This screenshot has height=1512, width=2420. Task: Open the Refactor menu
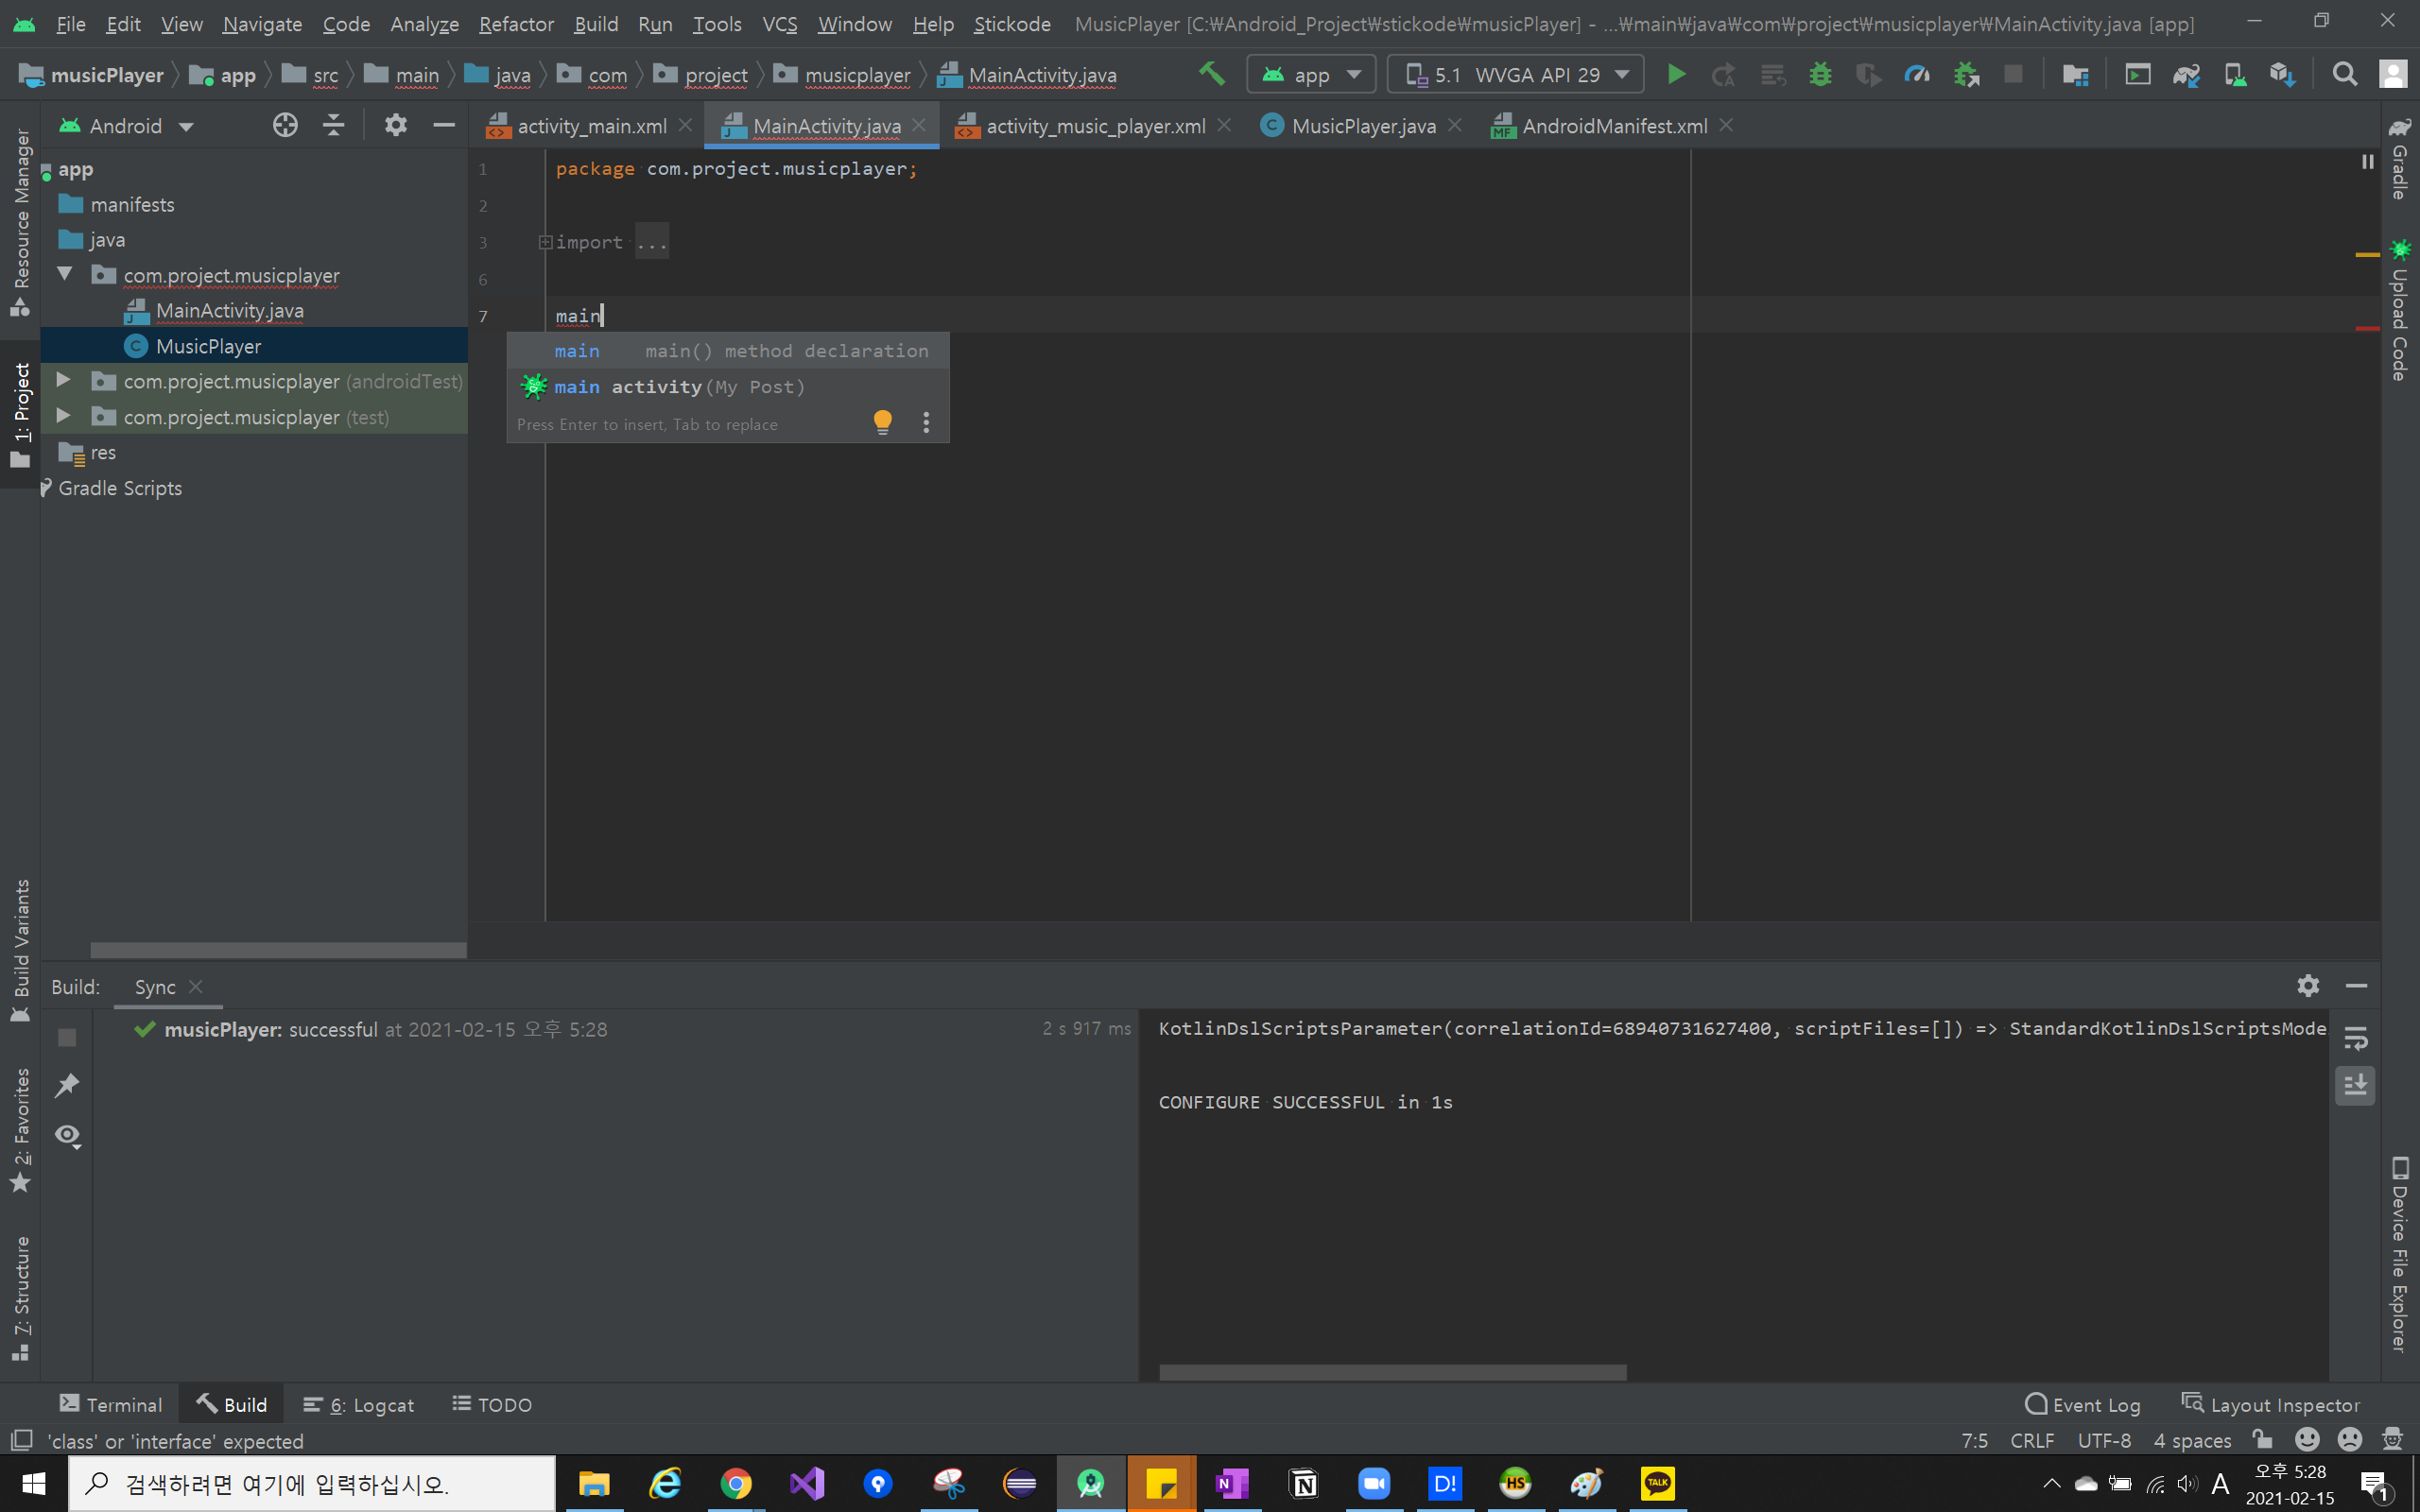515,24
